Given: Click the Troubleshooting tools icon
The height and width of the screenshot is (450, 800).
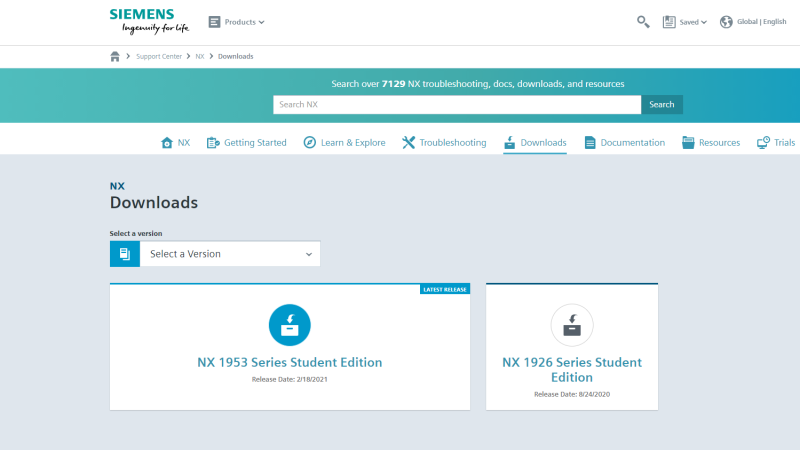Looking at the screenshot, I should pos(408,142).
